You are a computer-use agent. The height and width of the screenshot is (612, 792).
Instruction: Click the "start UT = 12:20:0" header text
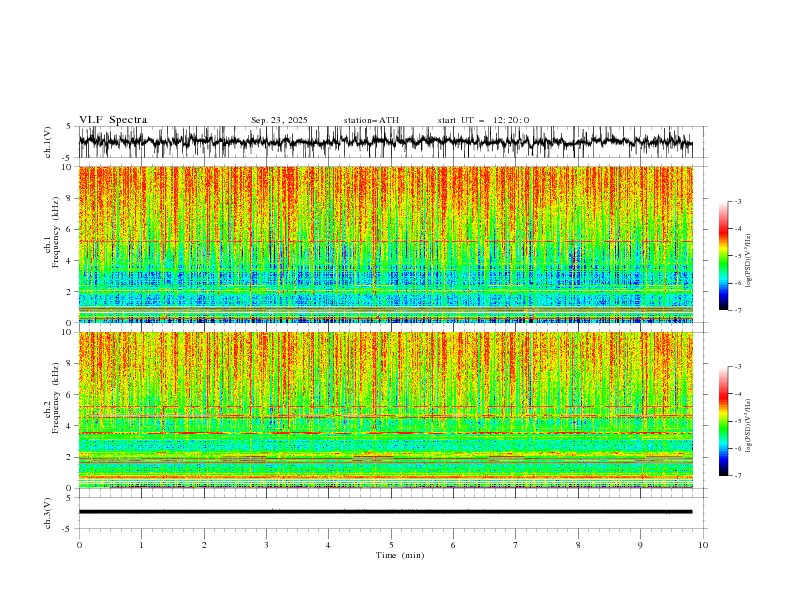(483, 120)
